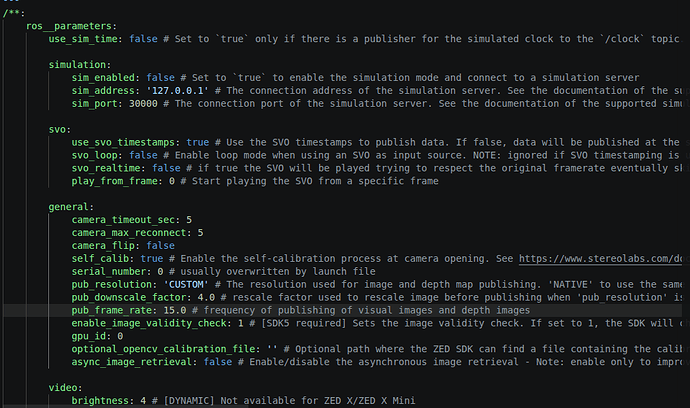Image resolution: width=690 pixels, height=408 pixels.
Task: Click the video section key
Action: [63, 388]
